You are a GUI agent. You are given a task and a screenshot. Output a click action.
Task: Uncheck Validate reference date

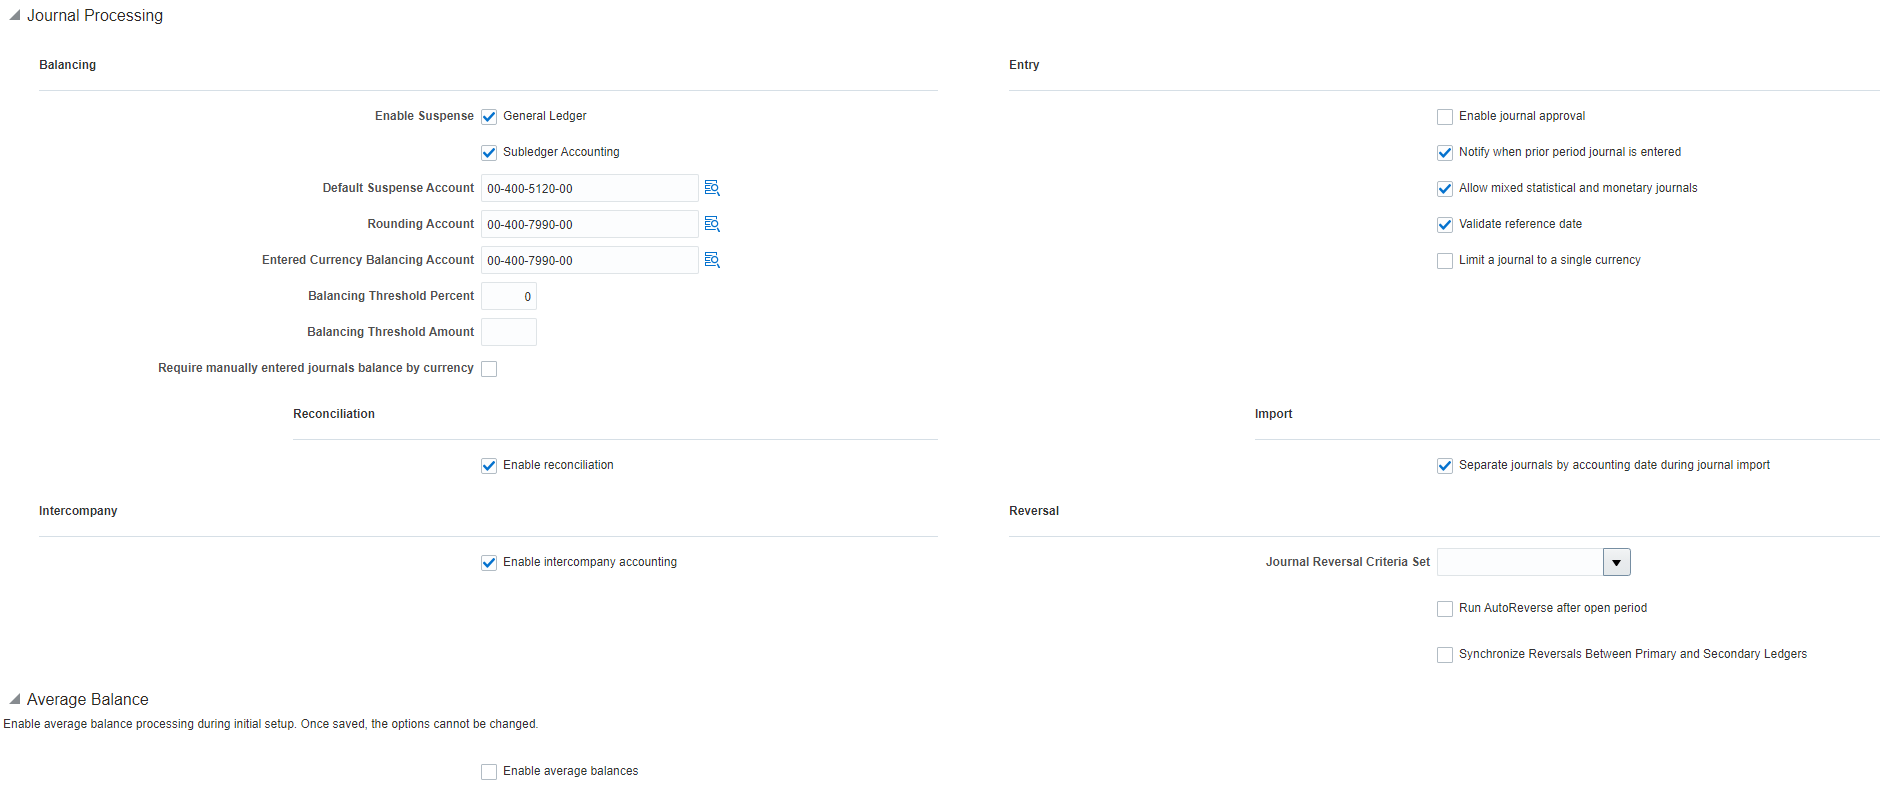[x=1445, y=225]
